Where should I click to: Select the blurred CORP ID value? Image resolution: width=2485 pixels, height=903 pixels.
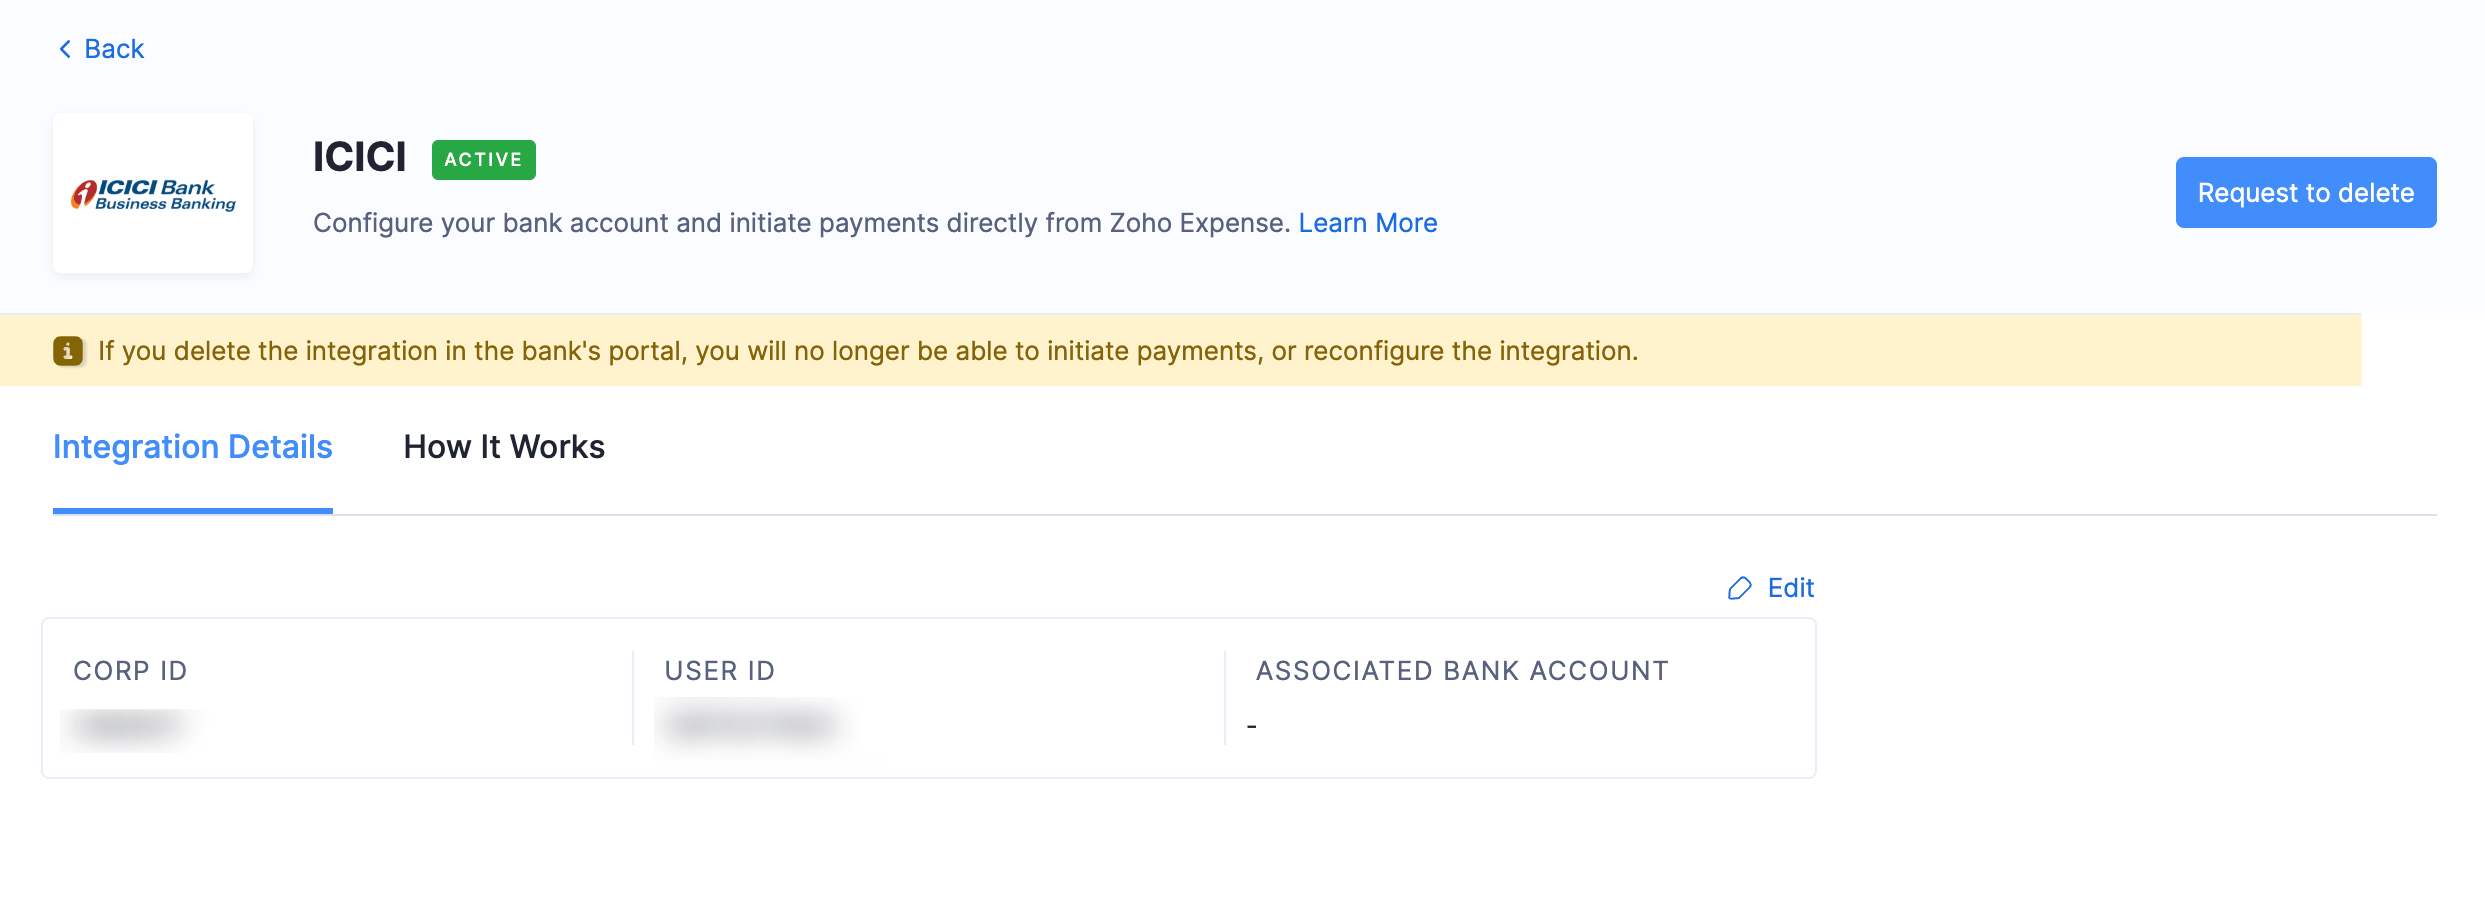click(x=131, y=727)
